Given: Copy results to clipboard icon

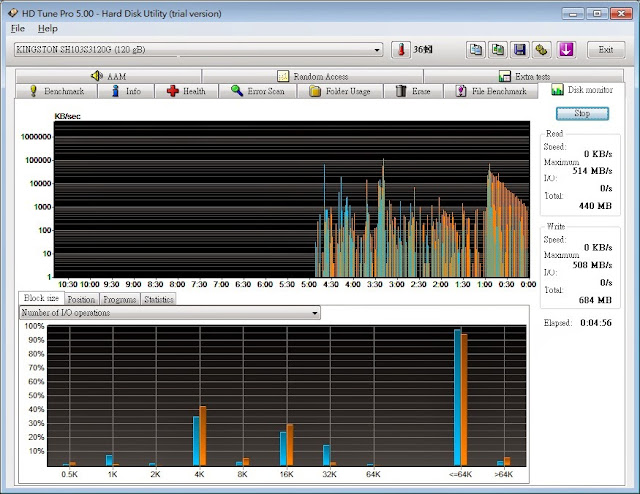Looking at the screenshot, I should tap(476, 50).
